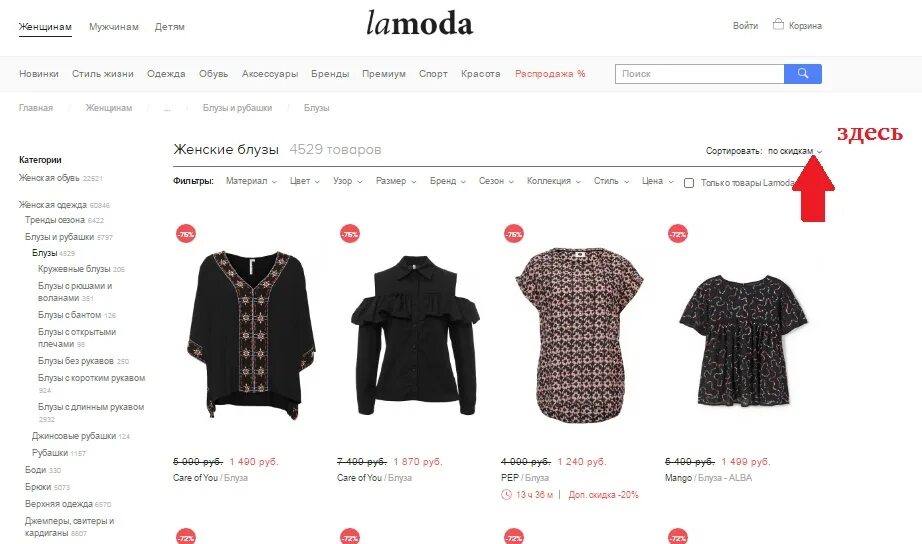
Task: Click the -75% badge on PEP blouse
Action: (x=514, y=234)
